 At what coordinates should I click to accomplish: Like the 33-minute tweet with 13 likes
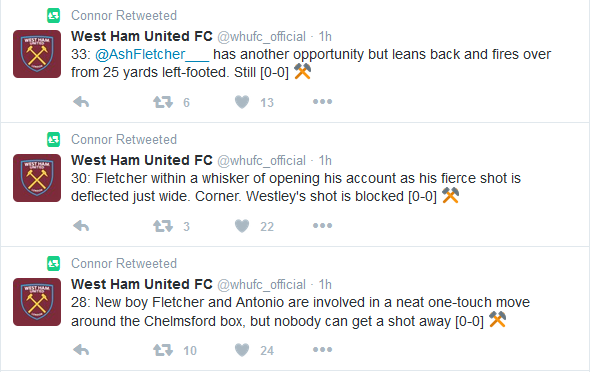click(x=242, y=102)
